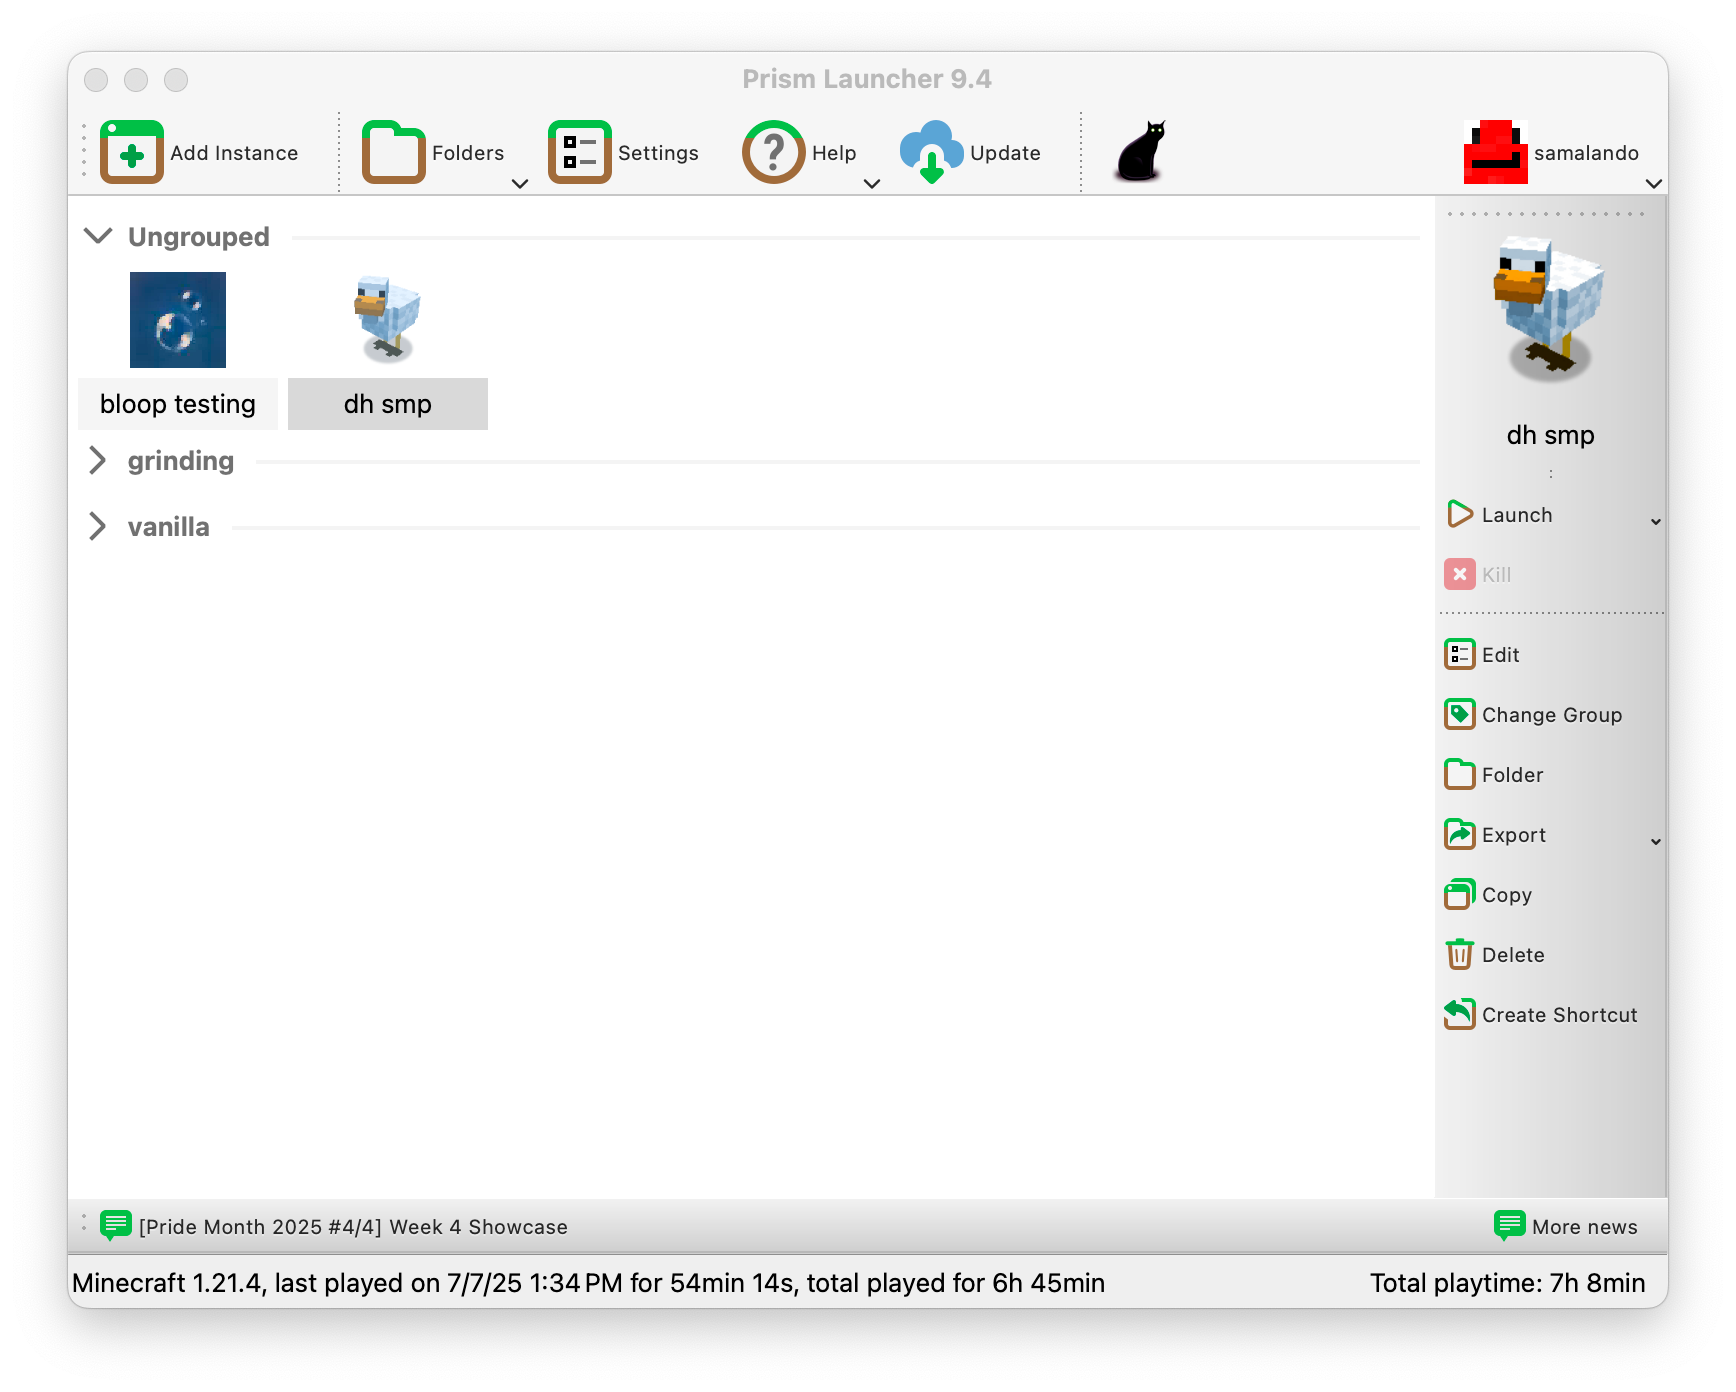Viewport: 1736px width, 1392px height.
Task: Open the Folders toolbar icon
Action: click(394, 152)
